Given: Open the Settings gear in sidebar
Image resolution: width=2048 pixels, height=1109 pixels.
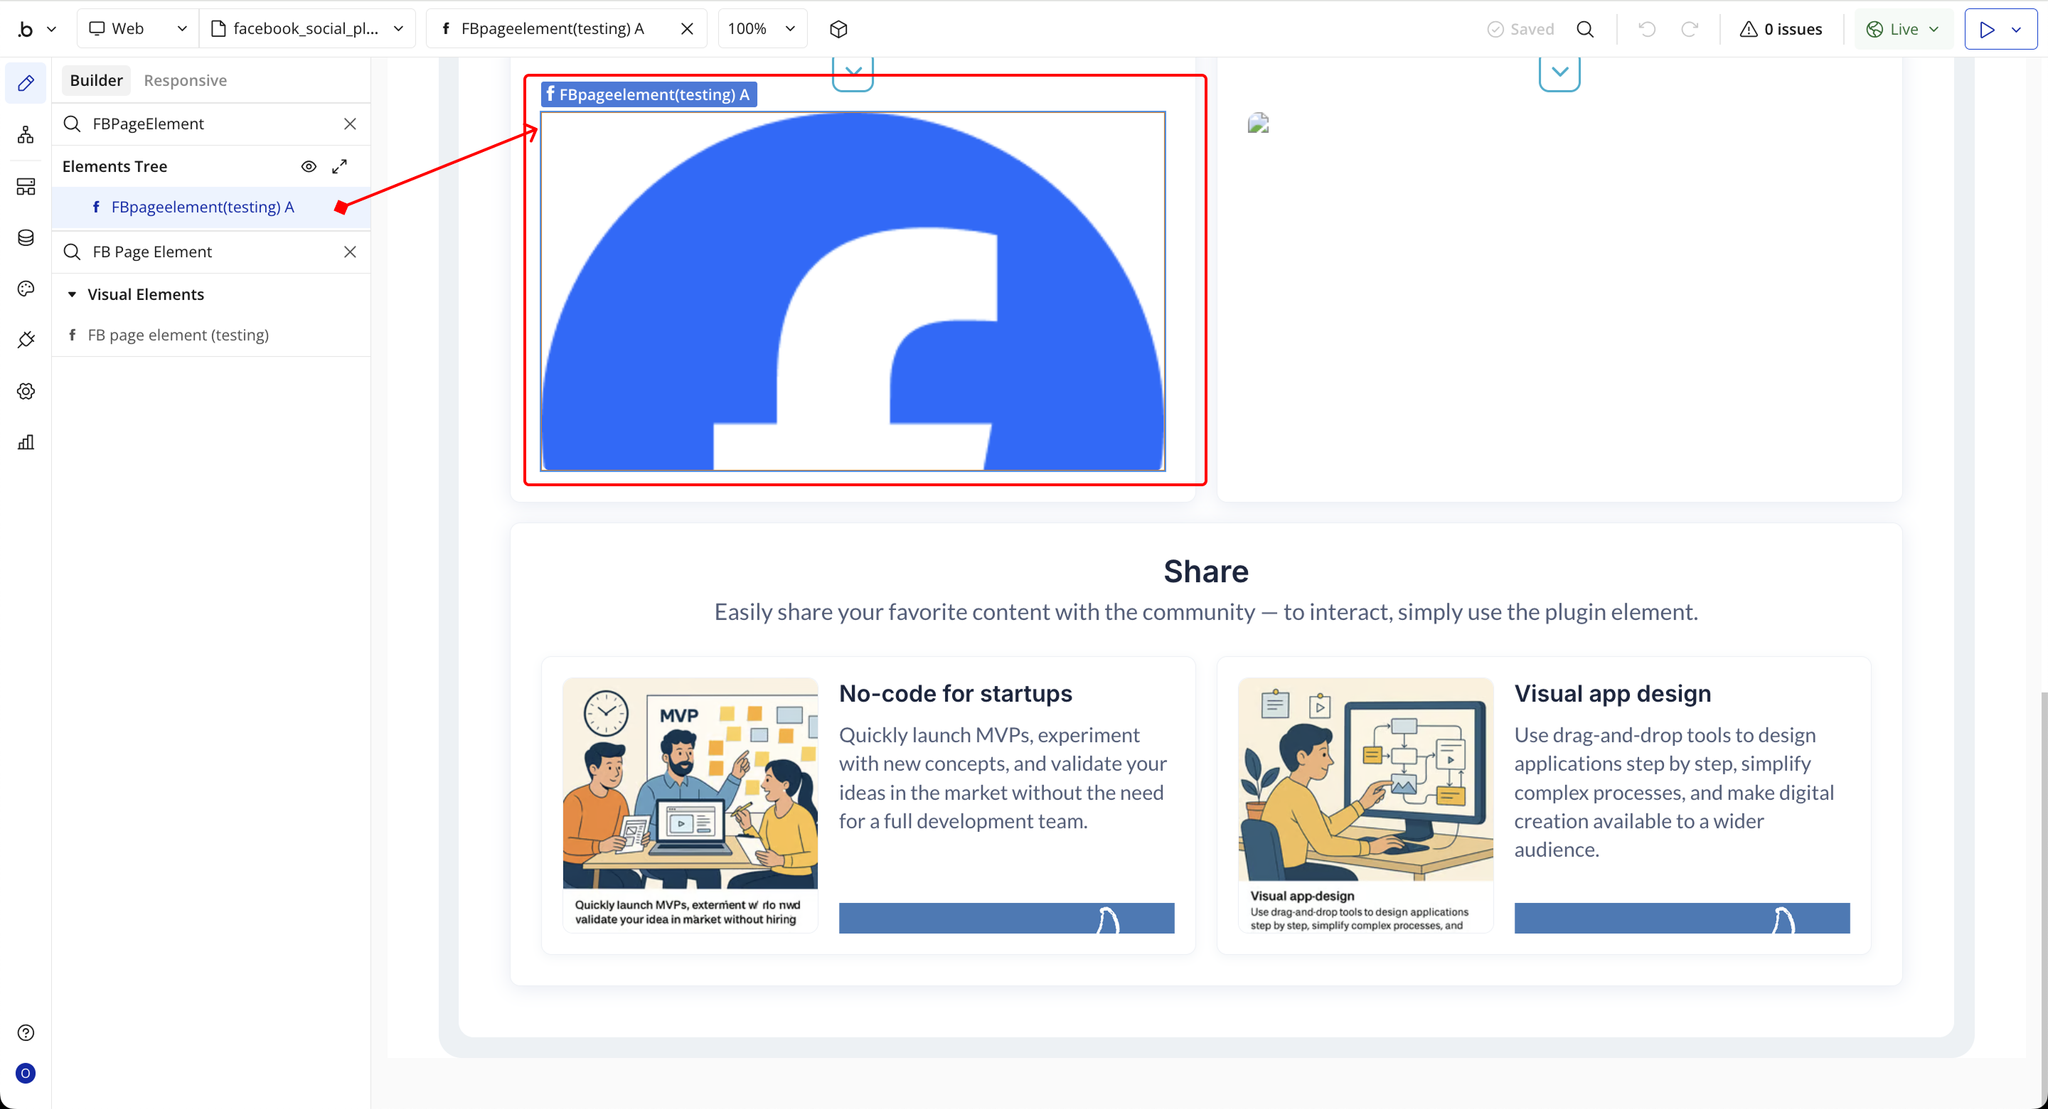Looking at the screenshot, I should click(26, 391).
